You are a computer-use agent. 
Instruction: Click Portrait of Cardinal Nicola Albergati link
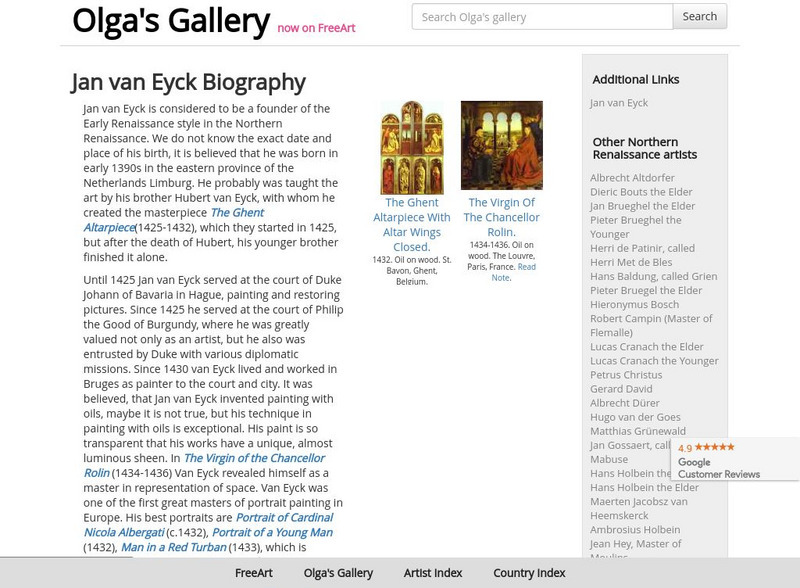pyautogui.click(x=283, y=517)
